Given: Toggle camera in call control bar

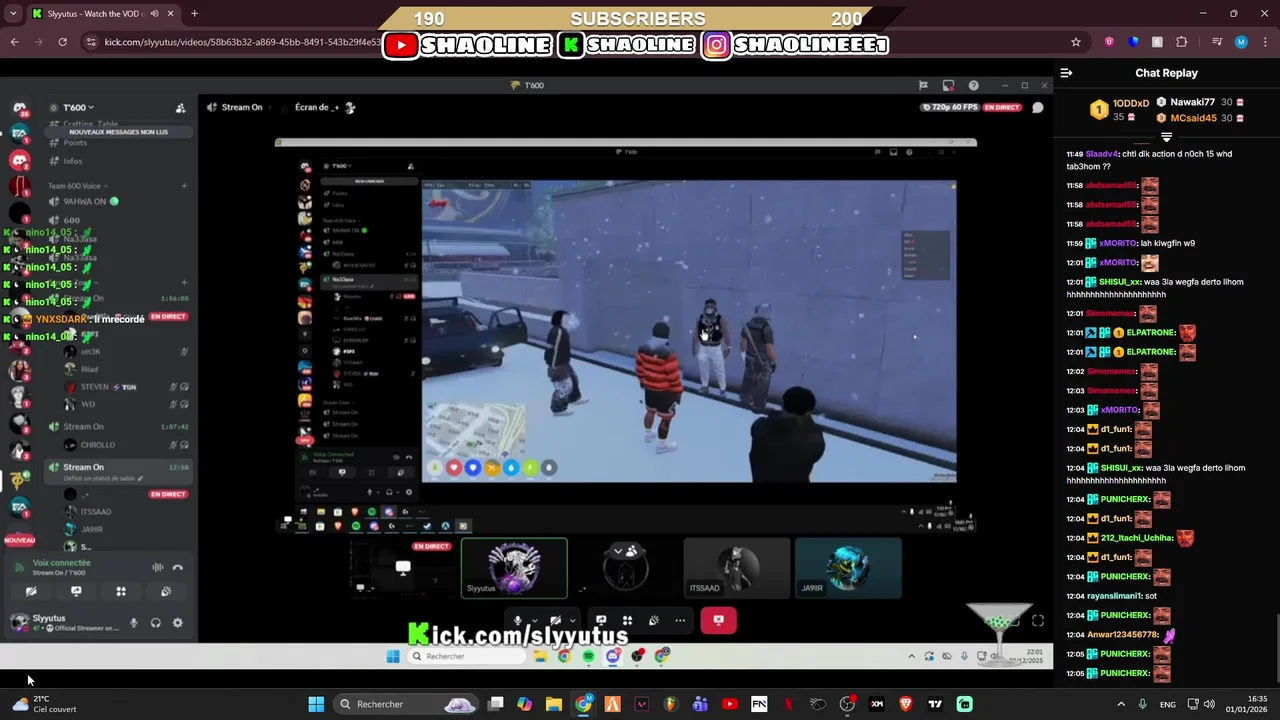Looking at the screenshot, I should click(x=556, y=620).
